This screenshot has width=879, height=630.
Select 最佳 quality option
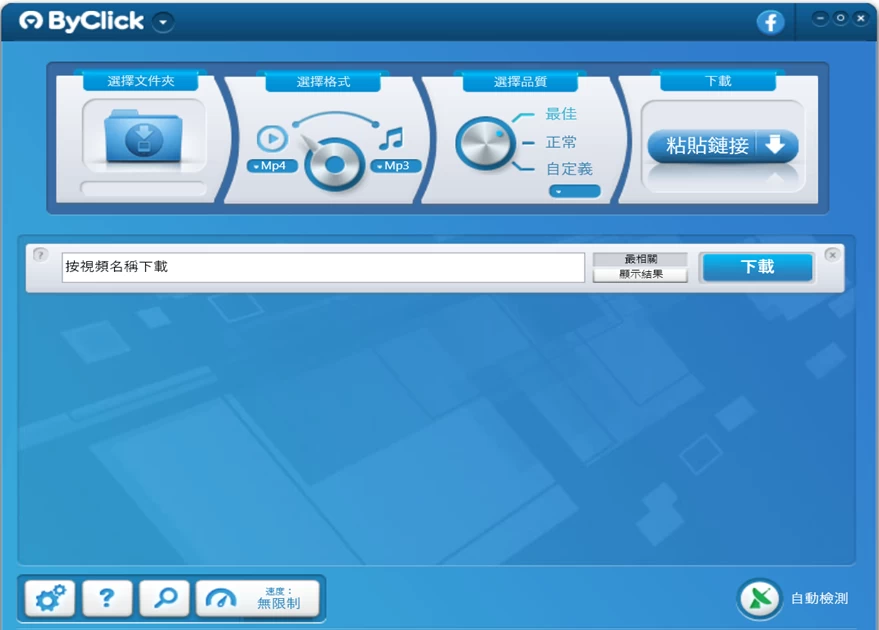[561, 114]
